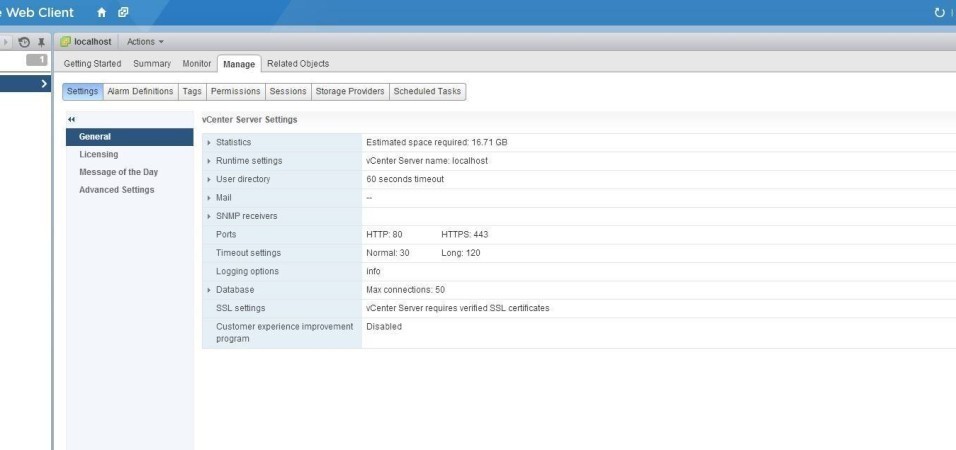
Task: Switch to the Getting Started tab
Action: click(92, 63)
